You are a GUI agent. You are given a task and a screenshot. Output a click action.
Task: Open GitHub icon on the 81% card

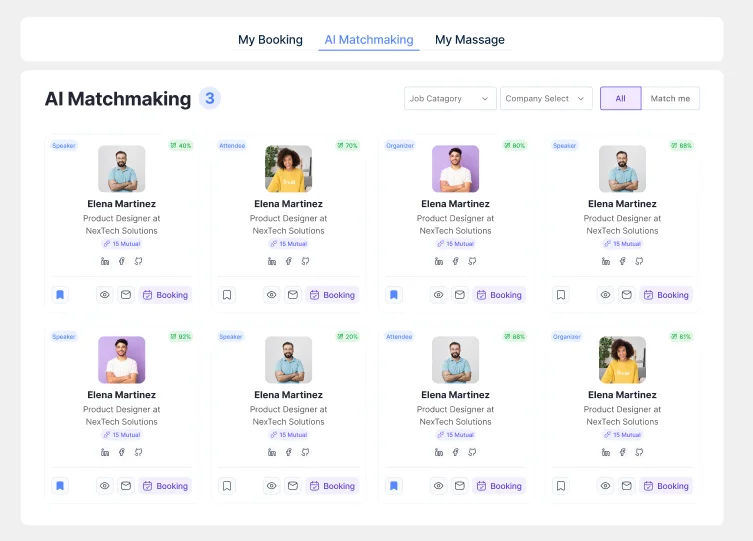pyautogui.click(x=639, y=452)
